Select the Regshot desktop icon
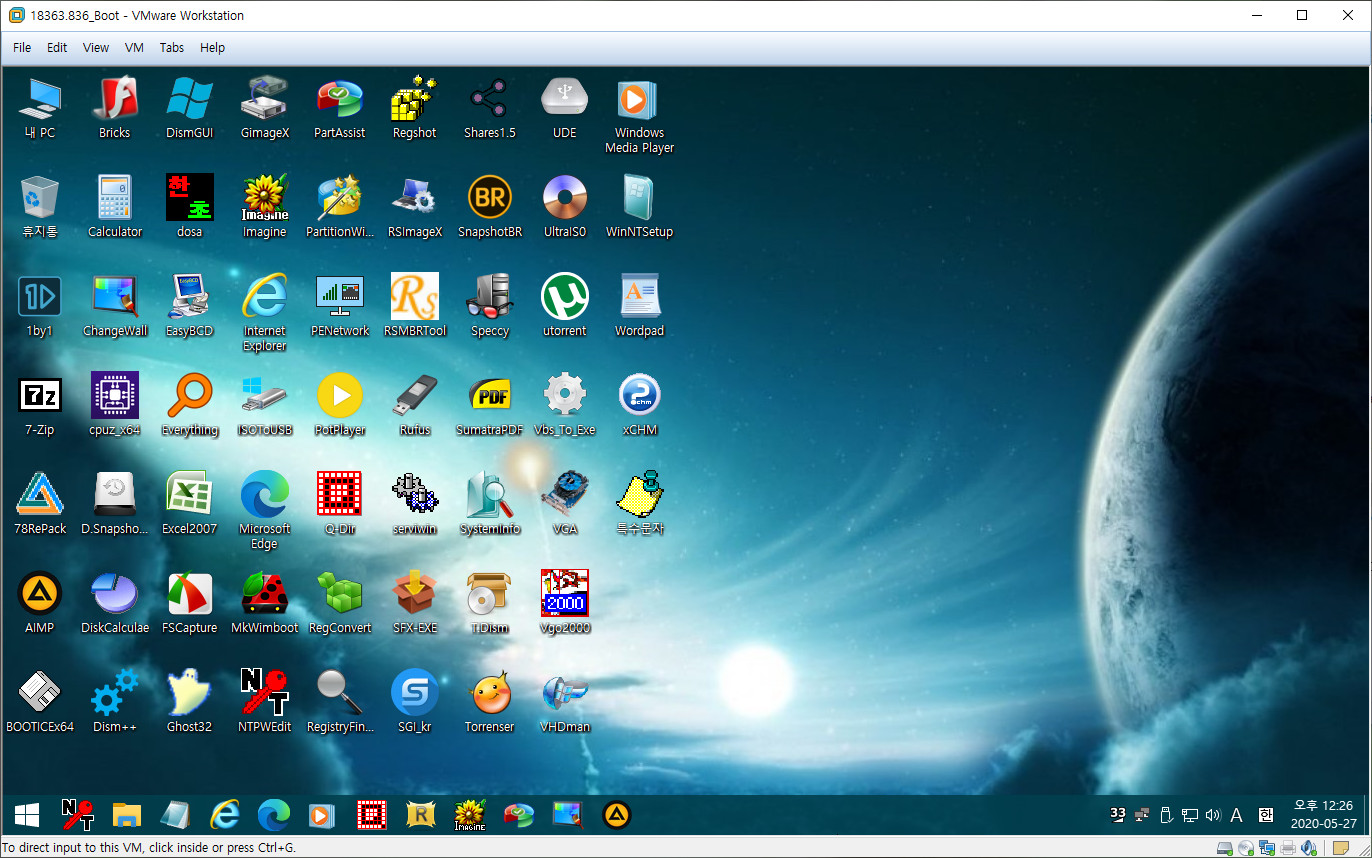The width and height of the screenshot is (1372, 858). pos(415,108)
